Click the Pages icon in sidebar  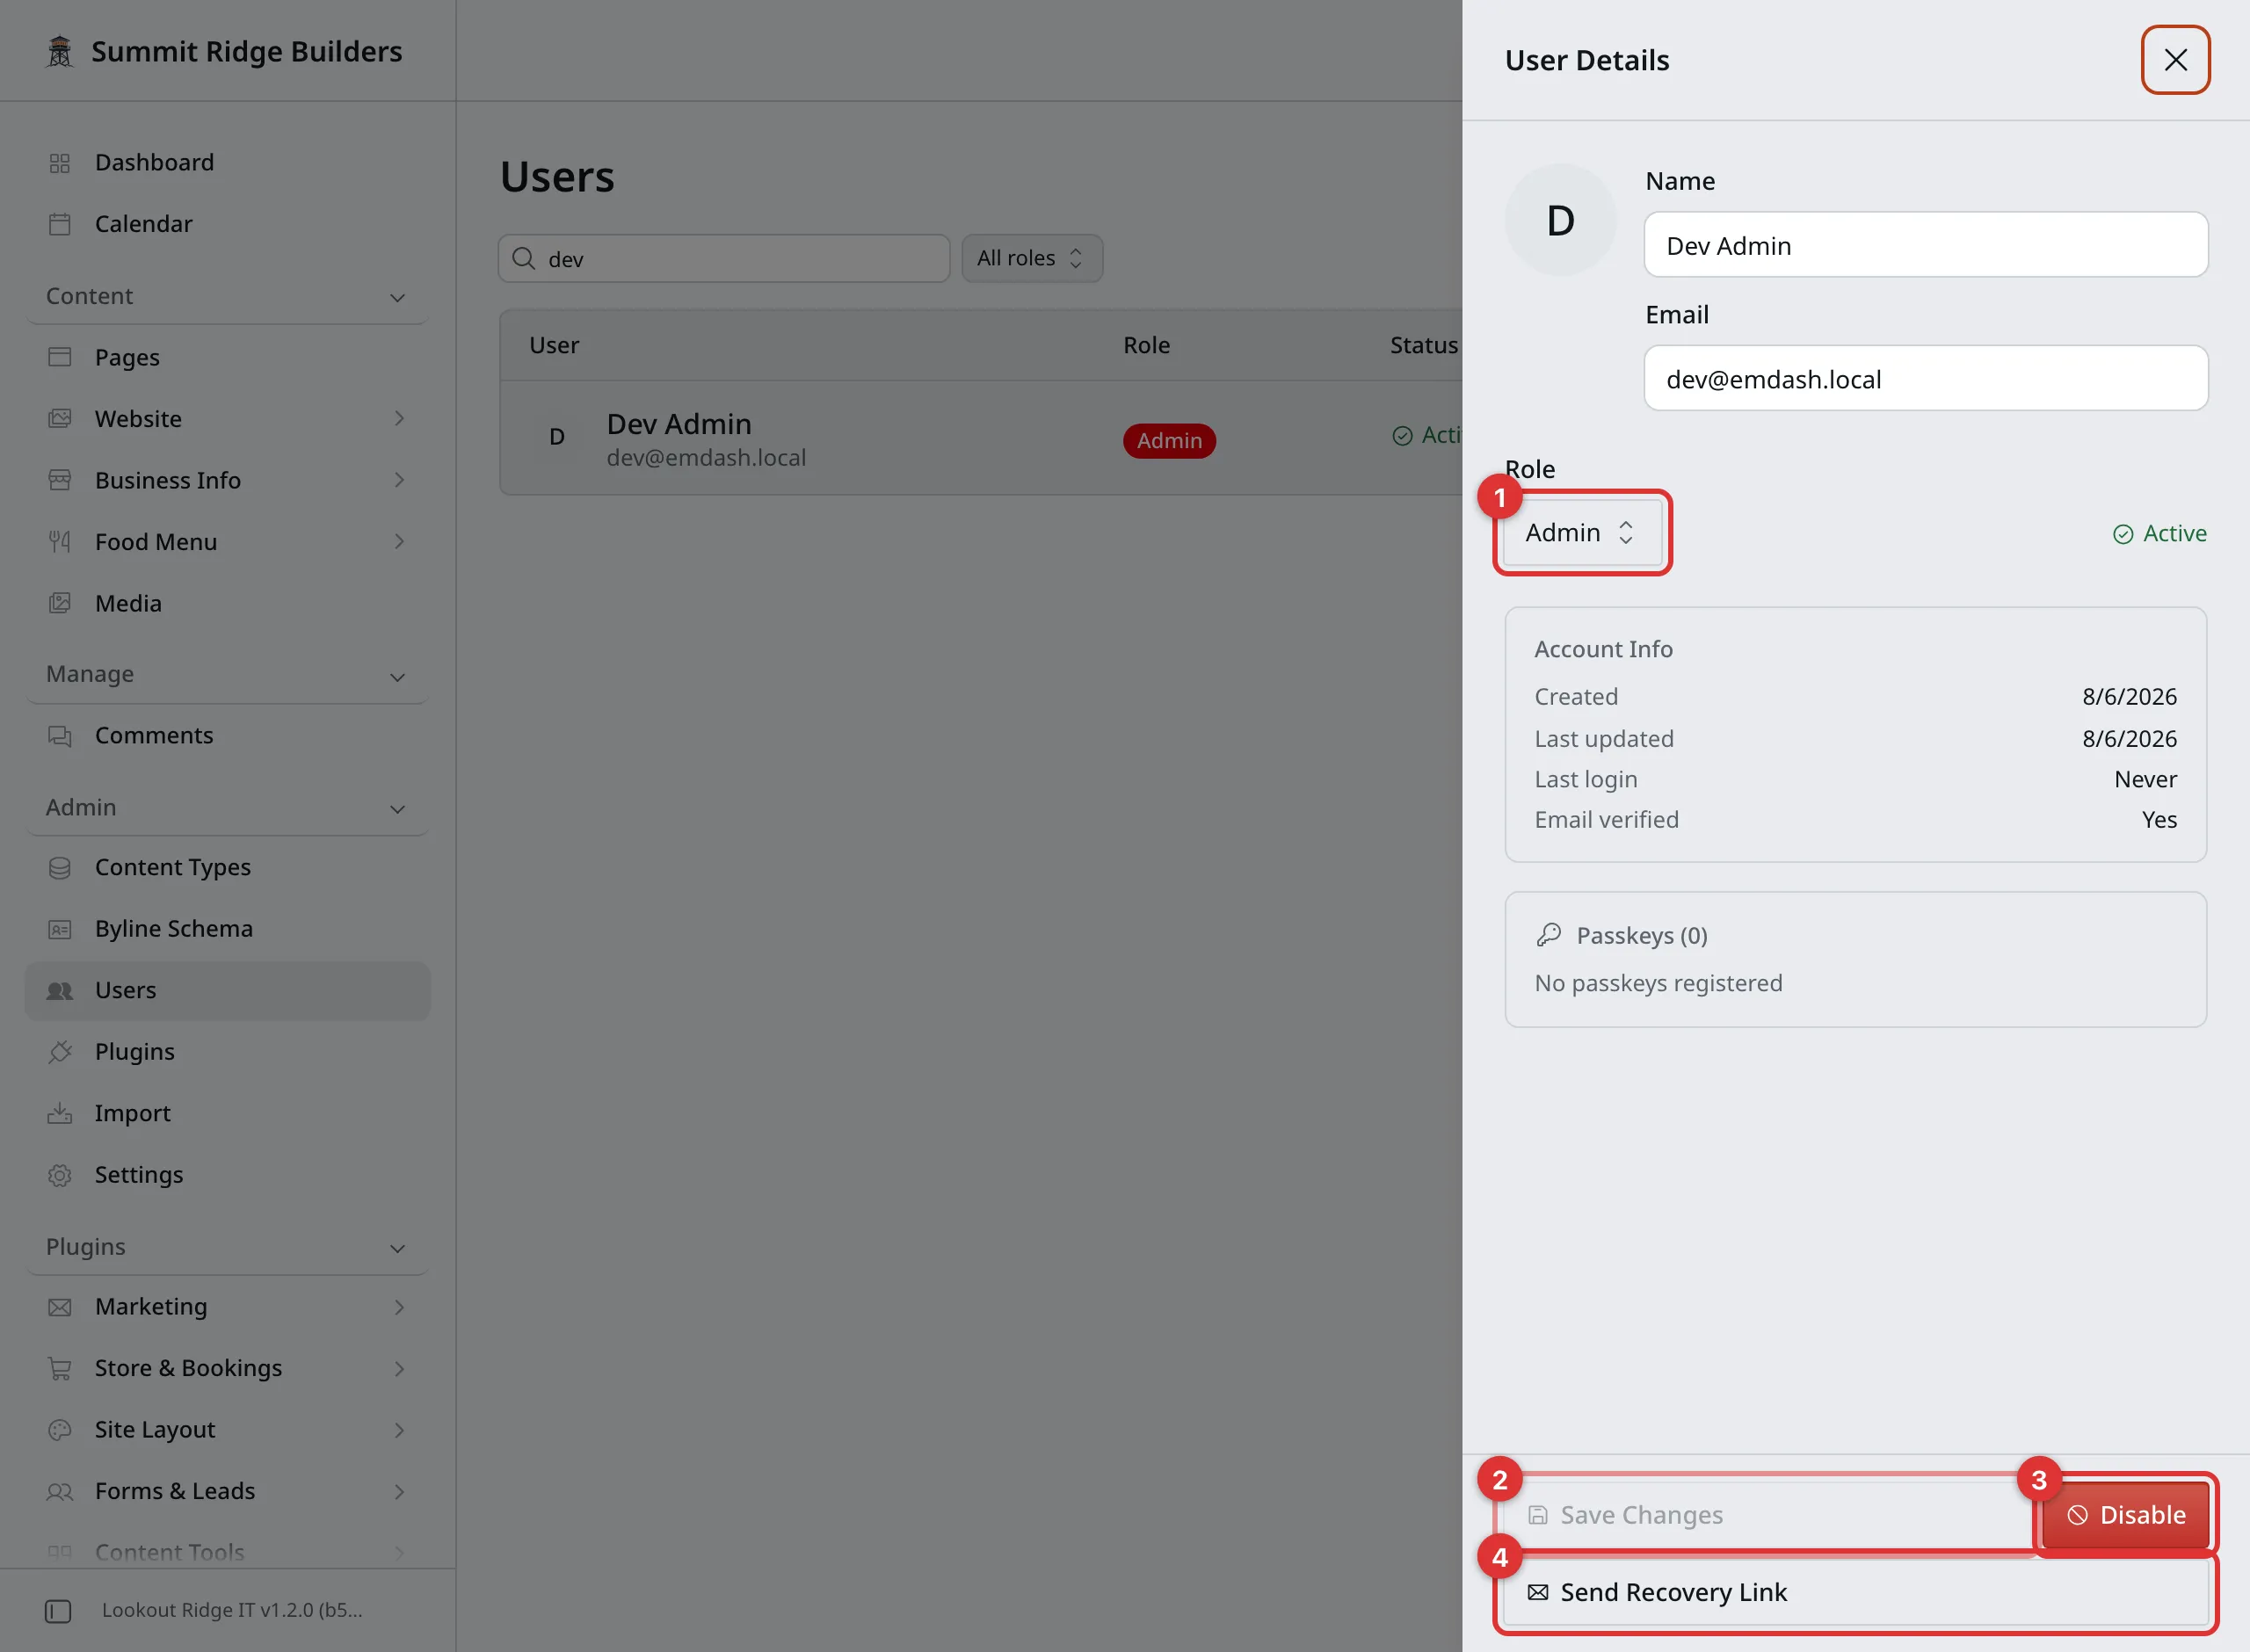click(x=60, y=357)
